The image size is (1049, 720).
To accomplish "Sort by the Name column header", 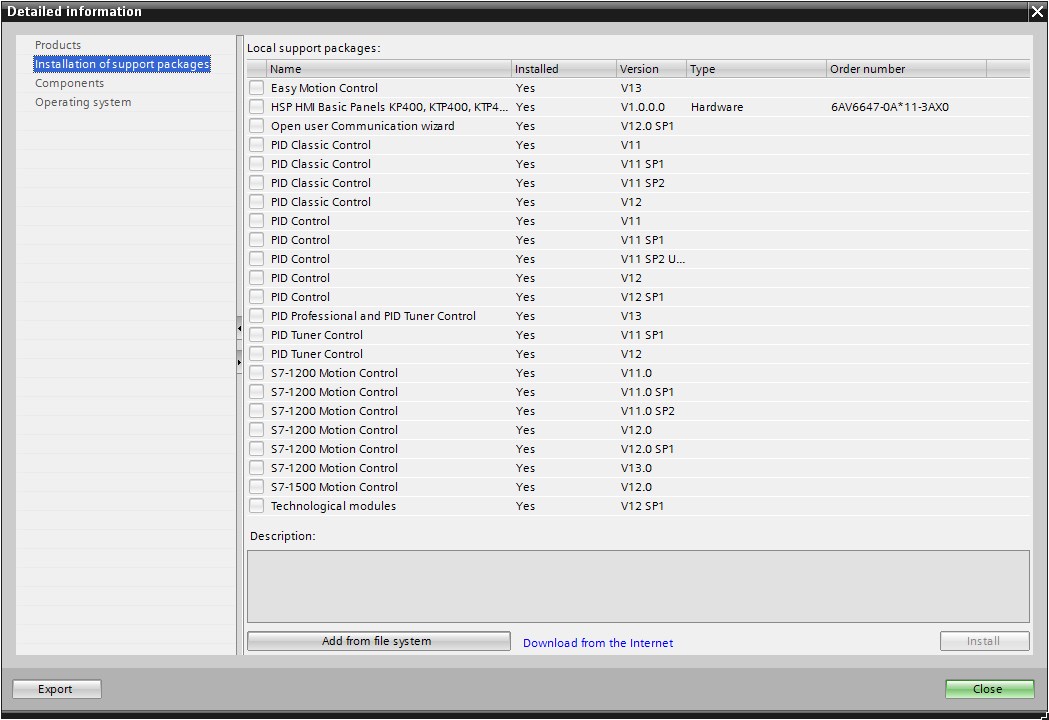I will (389, 69).
